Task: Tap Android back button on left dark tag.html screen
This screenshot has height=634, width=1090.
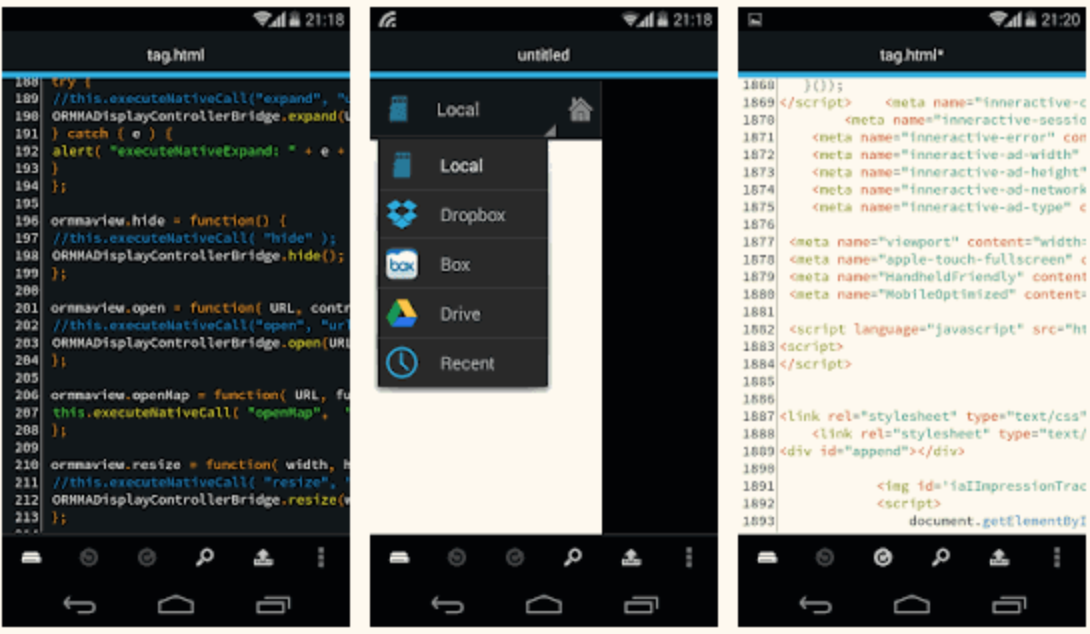Action: click(79, 605)
